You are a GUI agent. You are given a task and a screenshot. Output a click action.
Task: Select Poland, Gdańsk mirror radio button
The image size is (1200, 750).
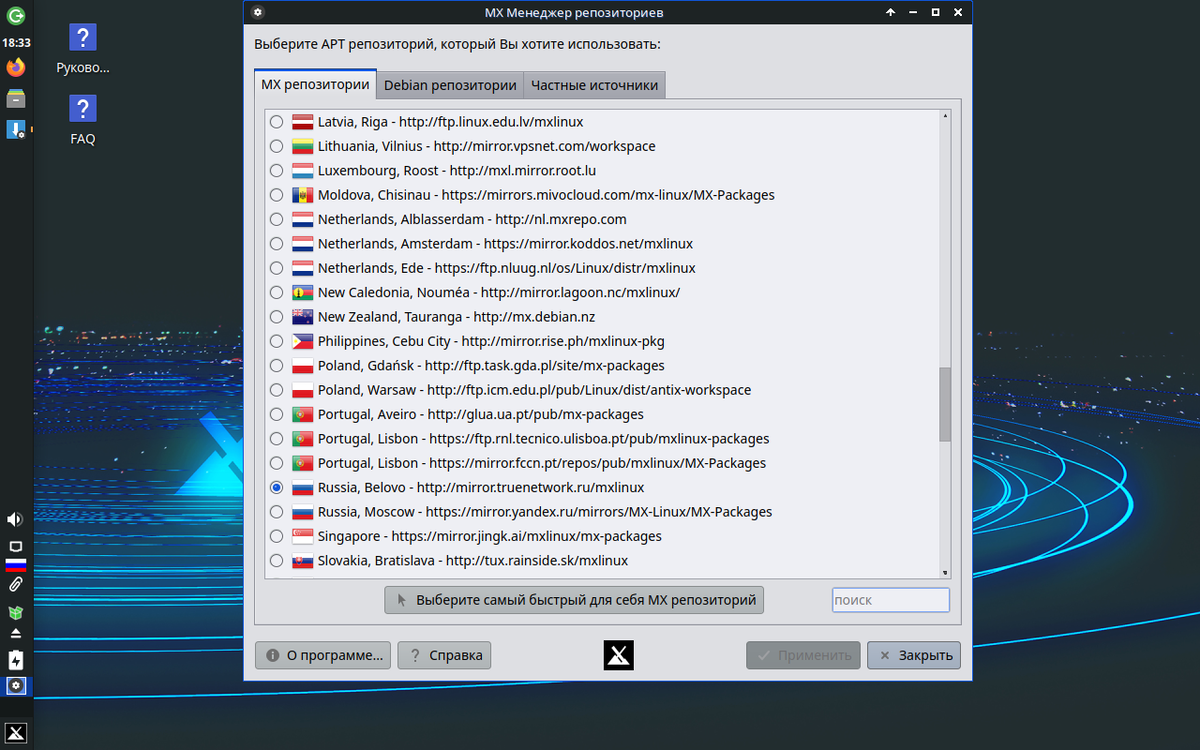(x=277, y=366)
